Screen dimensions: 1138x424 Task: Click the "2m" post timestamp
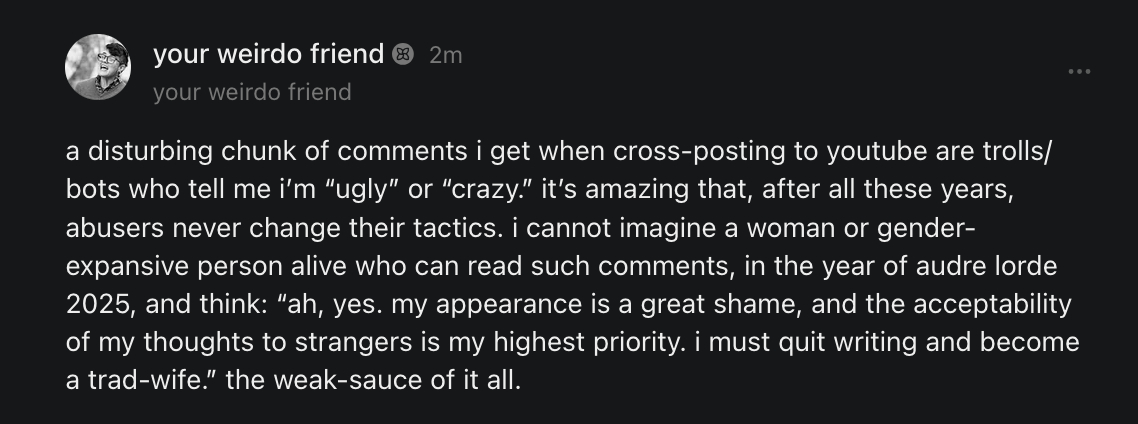click(x=445, y=56)
